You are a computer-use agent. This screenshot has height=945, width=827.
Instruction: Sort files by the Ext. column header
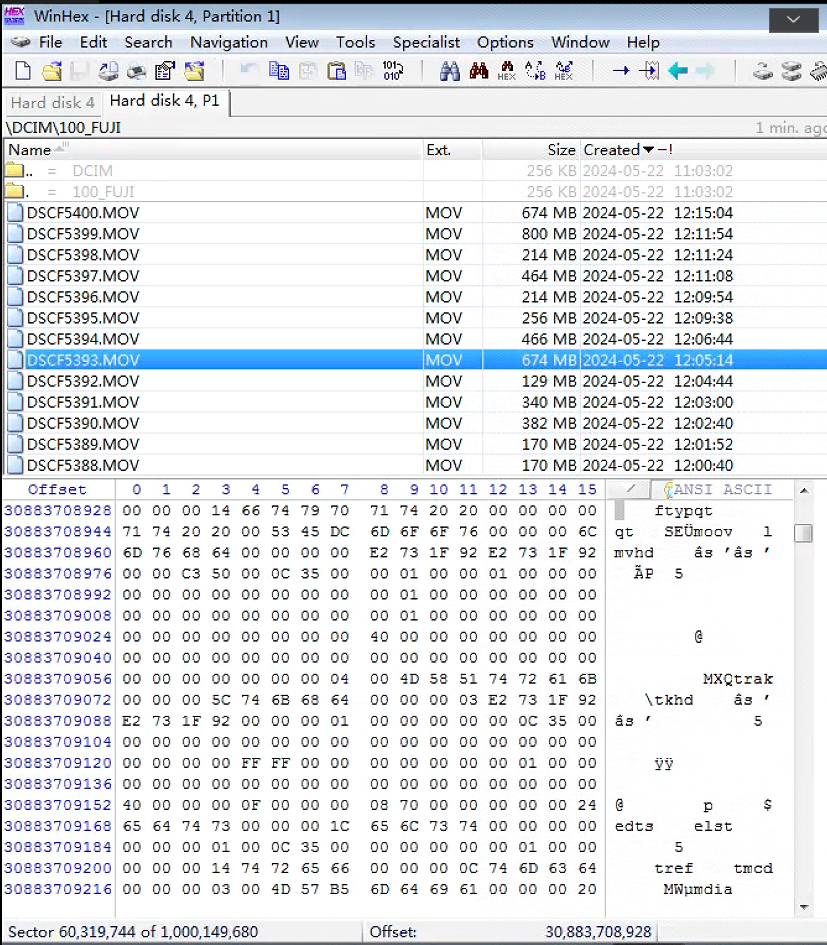click(x=452, y=149)
